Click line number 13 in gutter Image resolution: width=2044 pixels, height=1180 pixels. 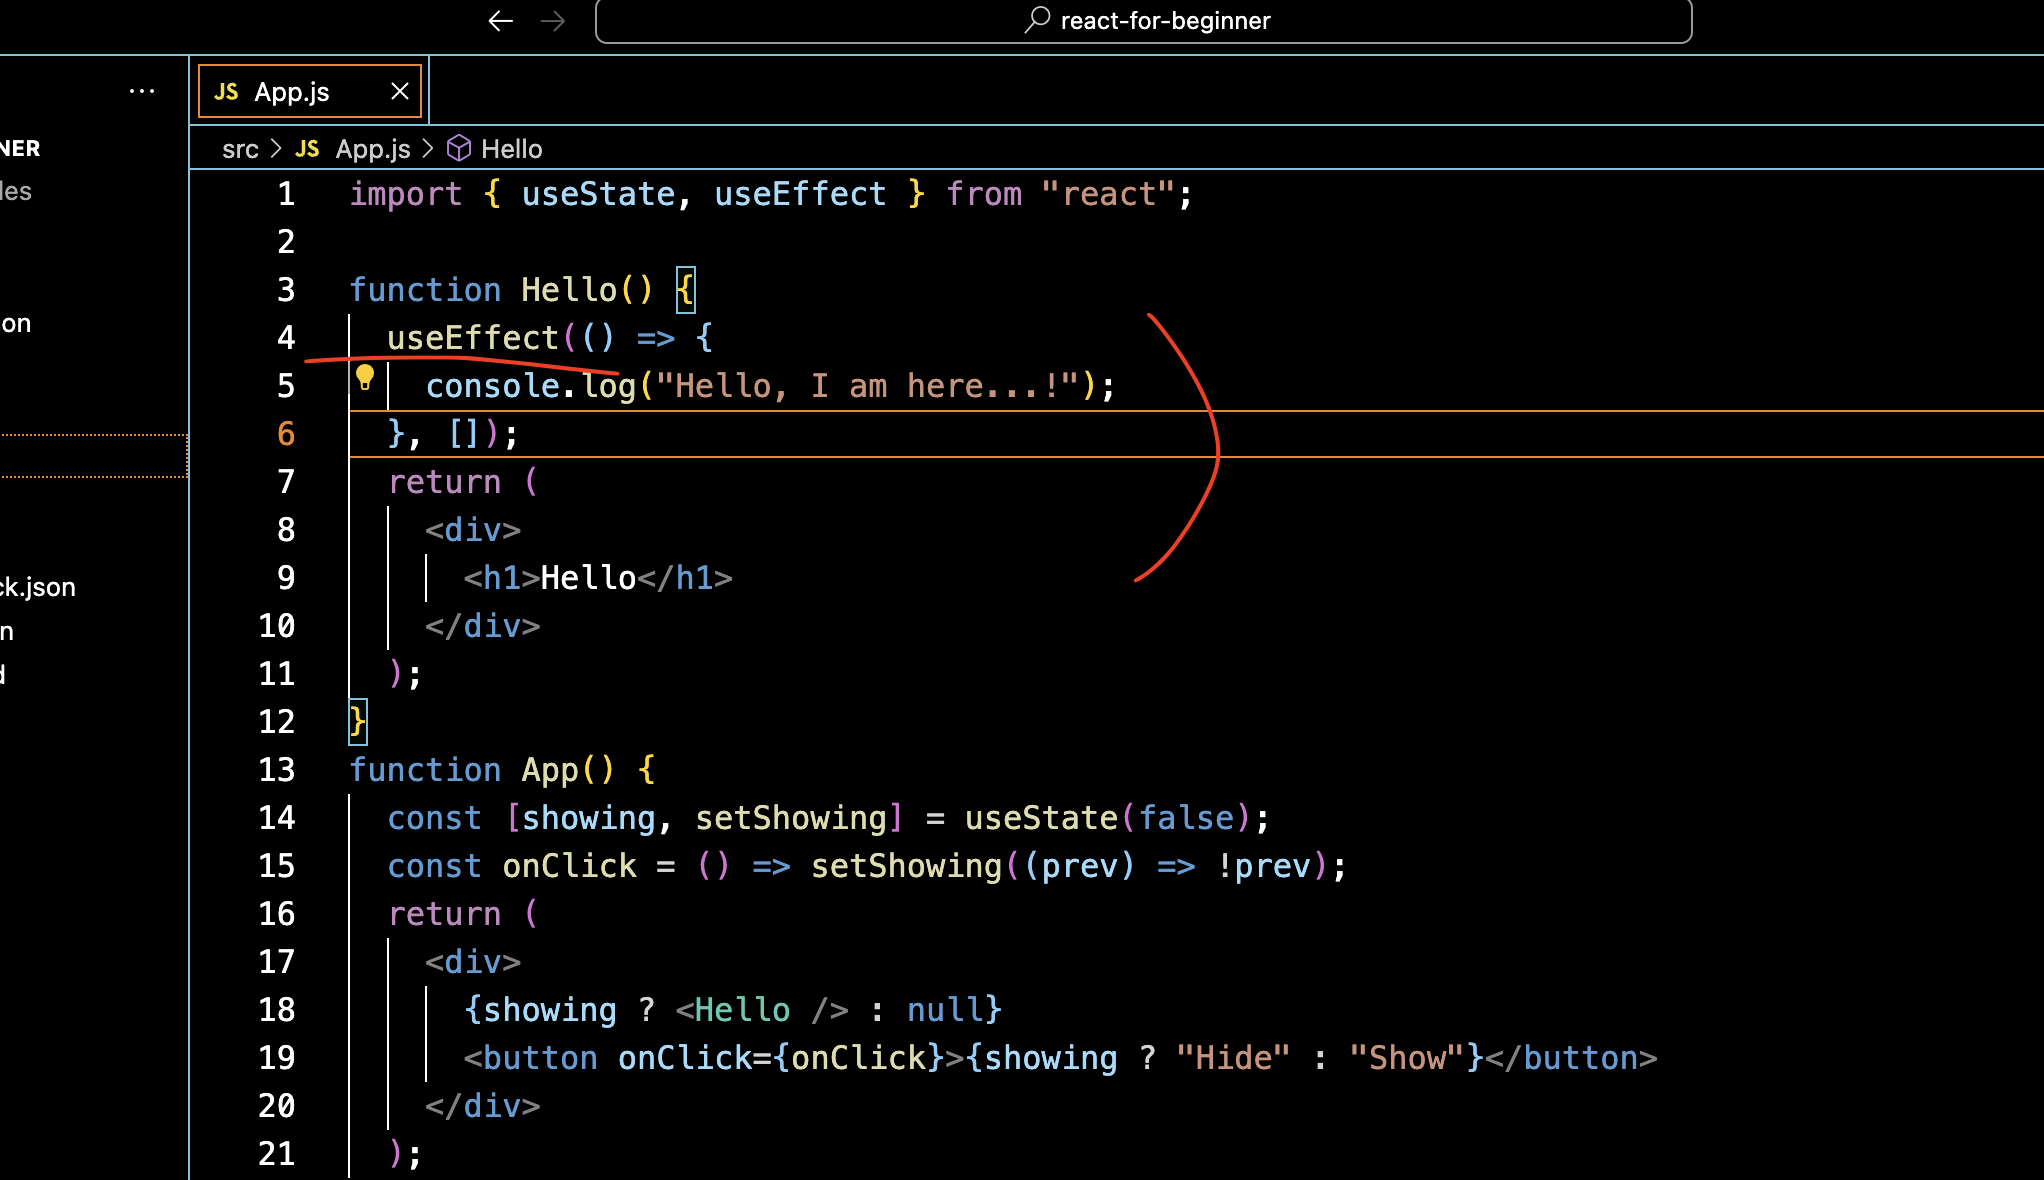(277, 770)
